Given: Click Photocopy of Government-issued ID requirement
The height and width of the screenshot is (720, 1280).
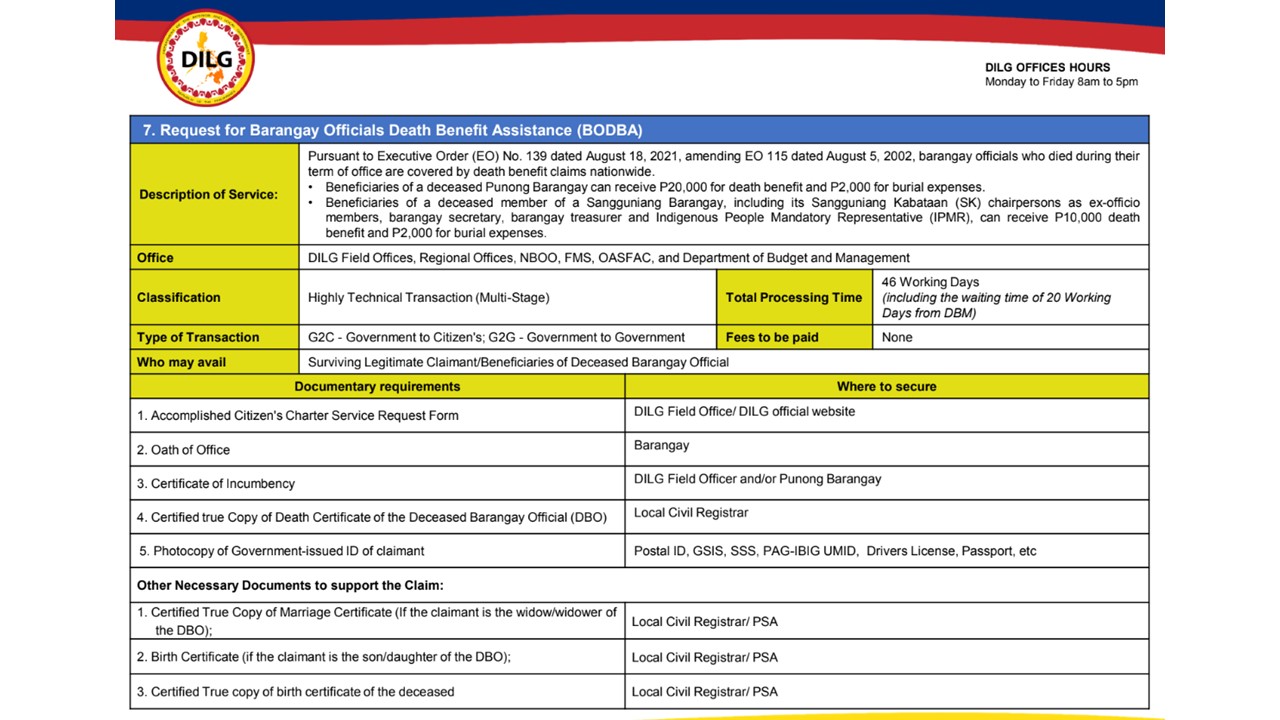Looking at the screenshot, I should (281, 551).
